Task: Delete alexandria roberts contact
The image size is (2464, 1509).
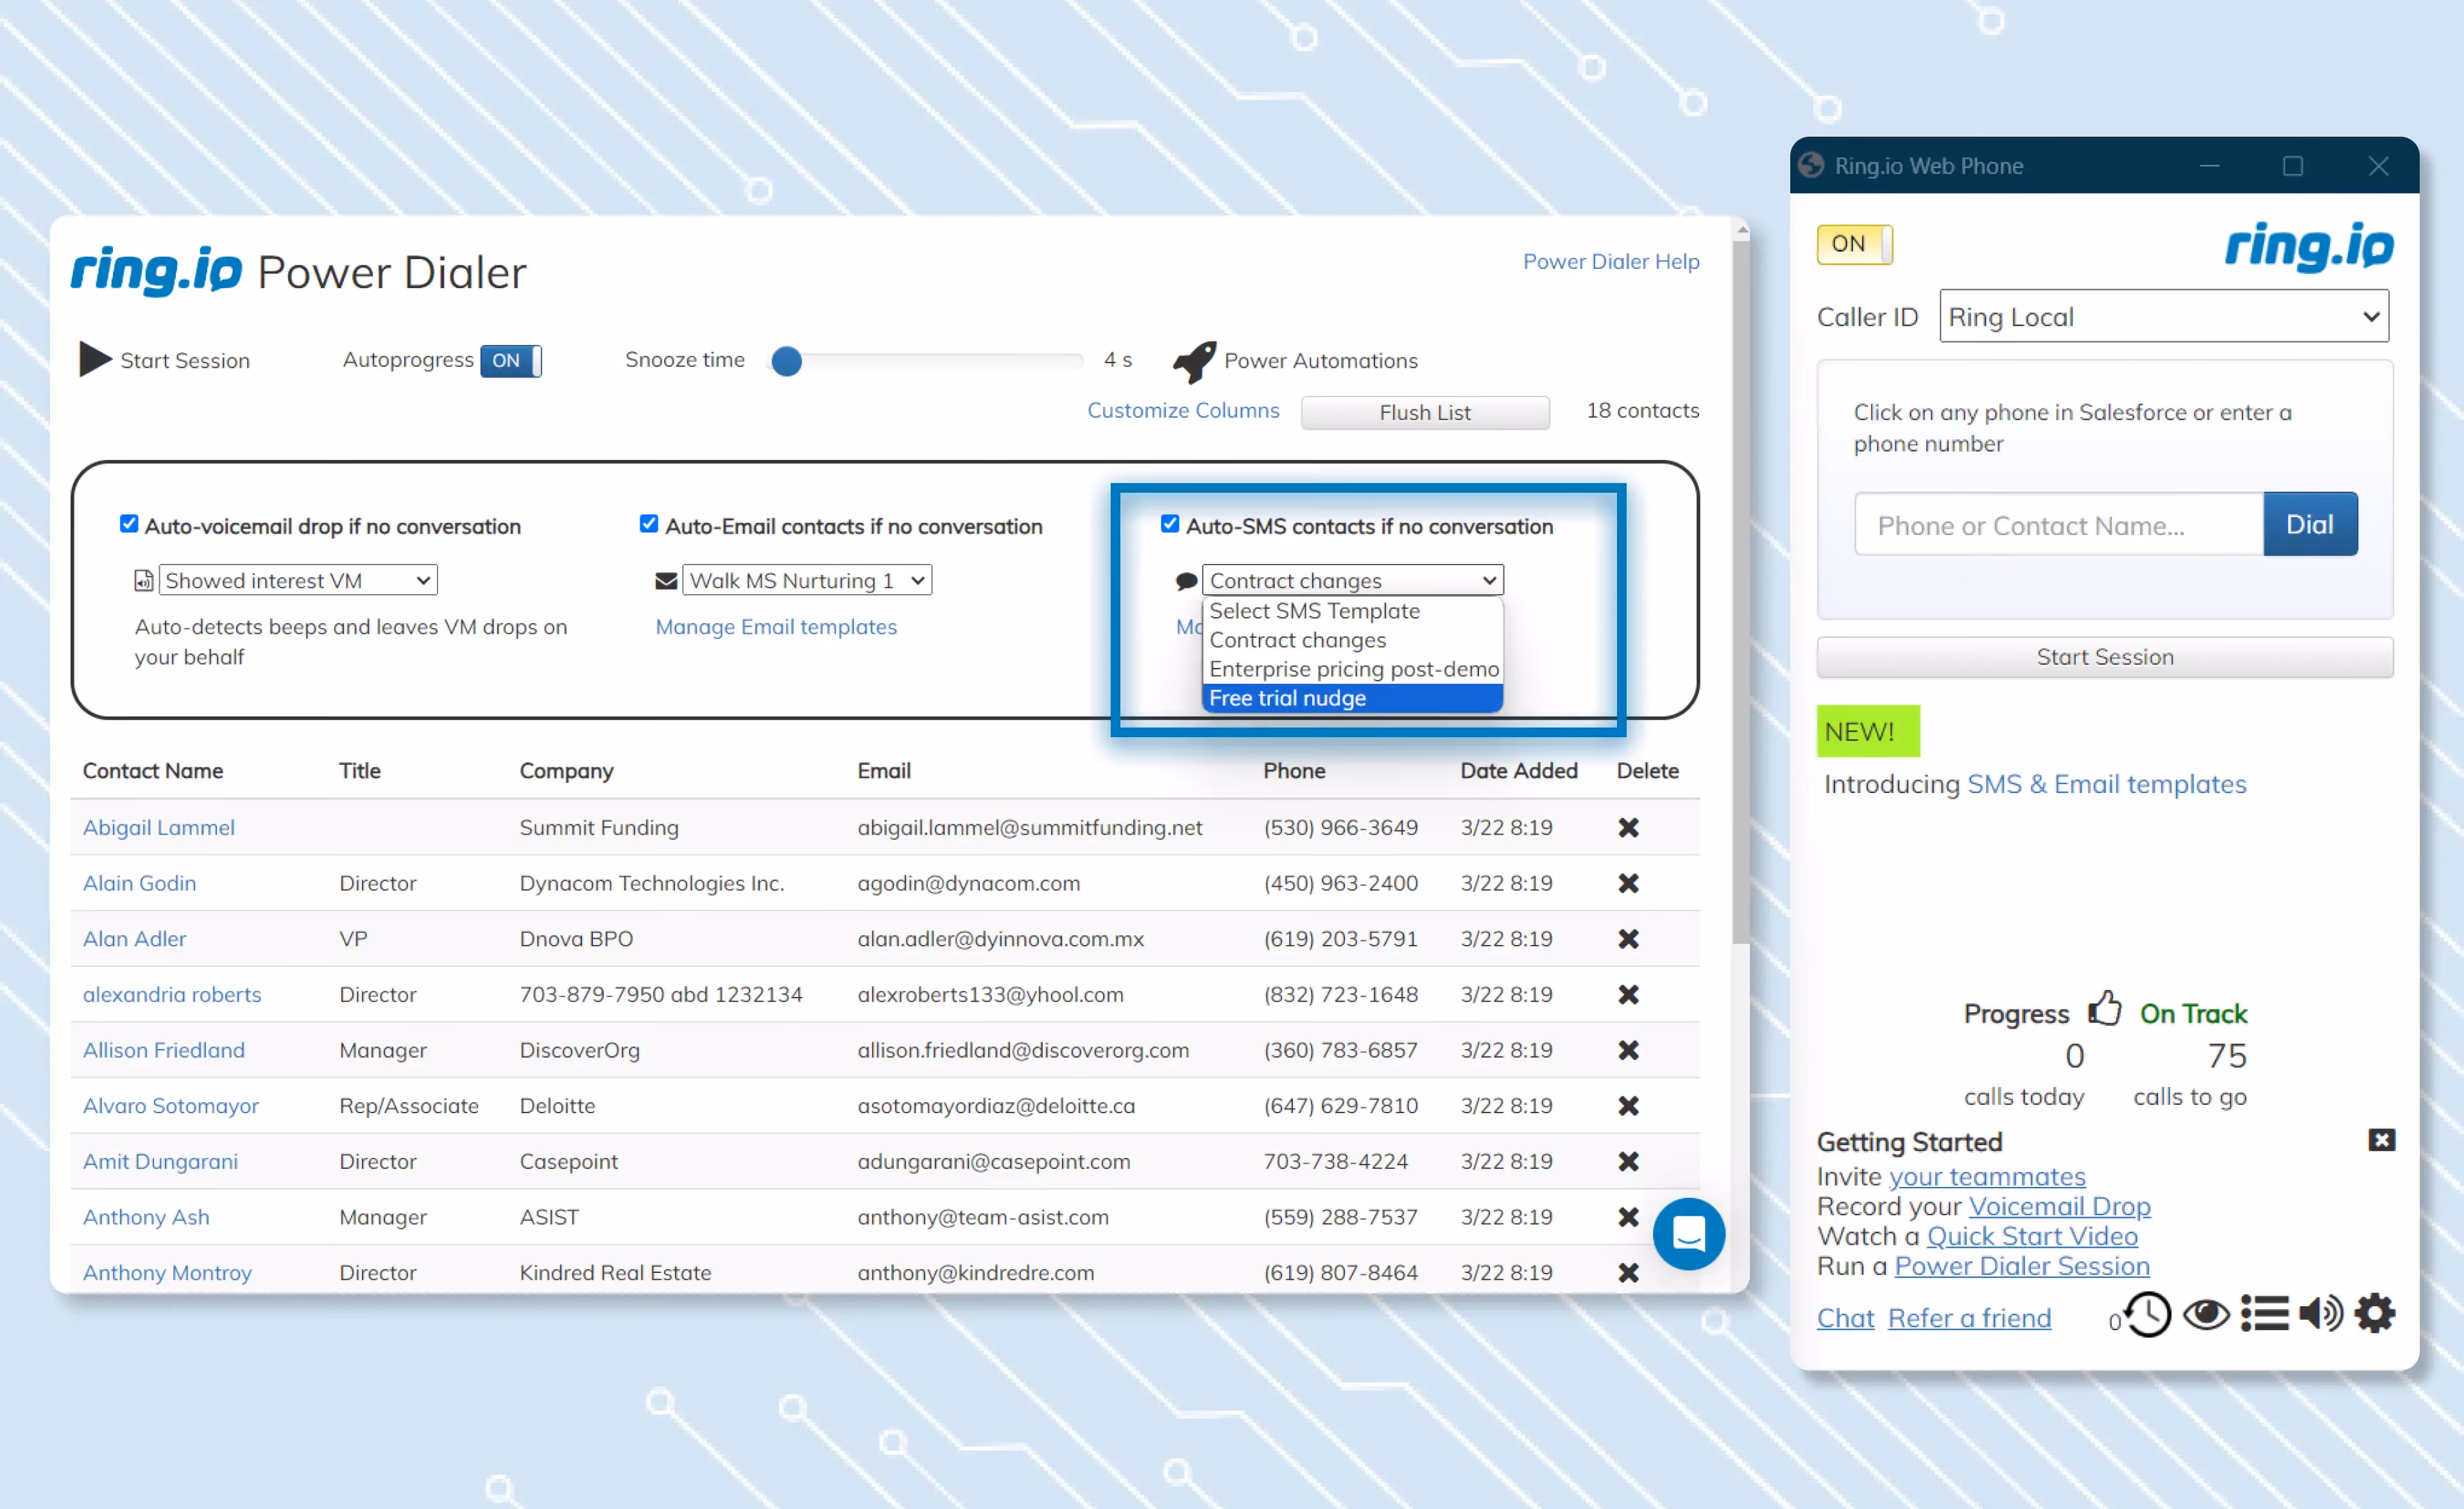Action: 1628,995
